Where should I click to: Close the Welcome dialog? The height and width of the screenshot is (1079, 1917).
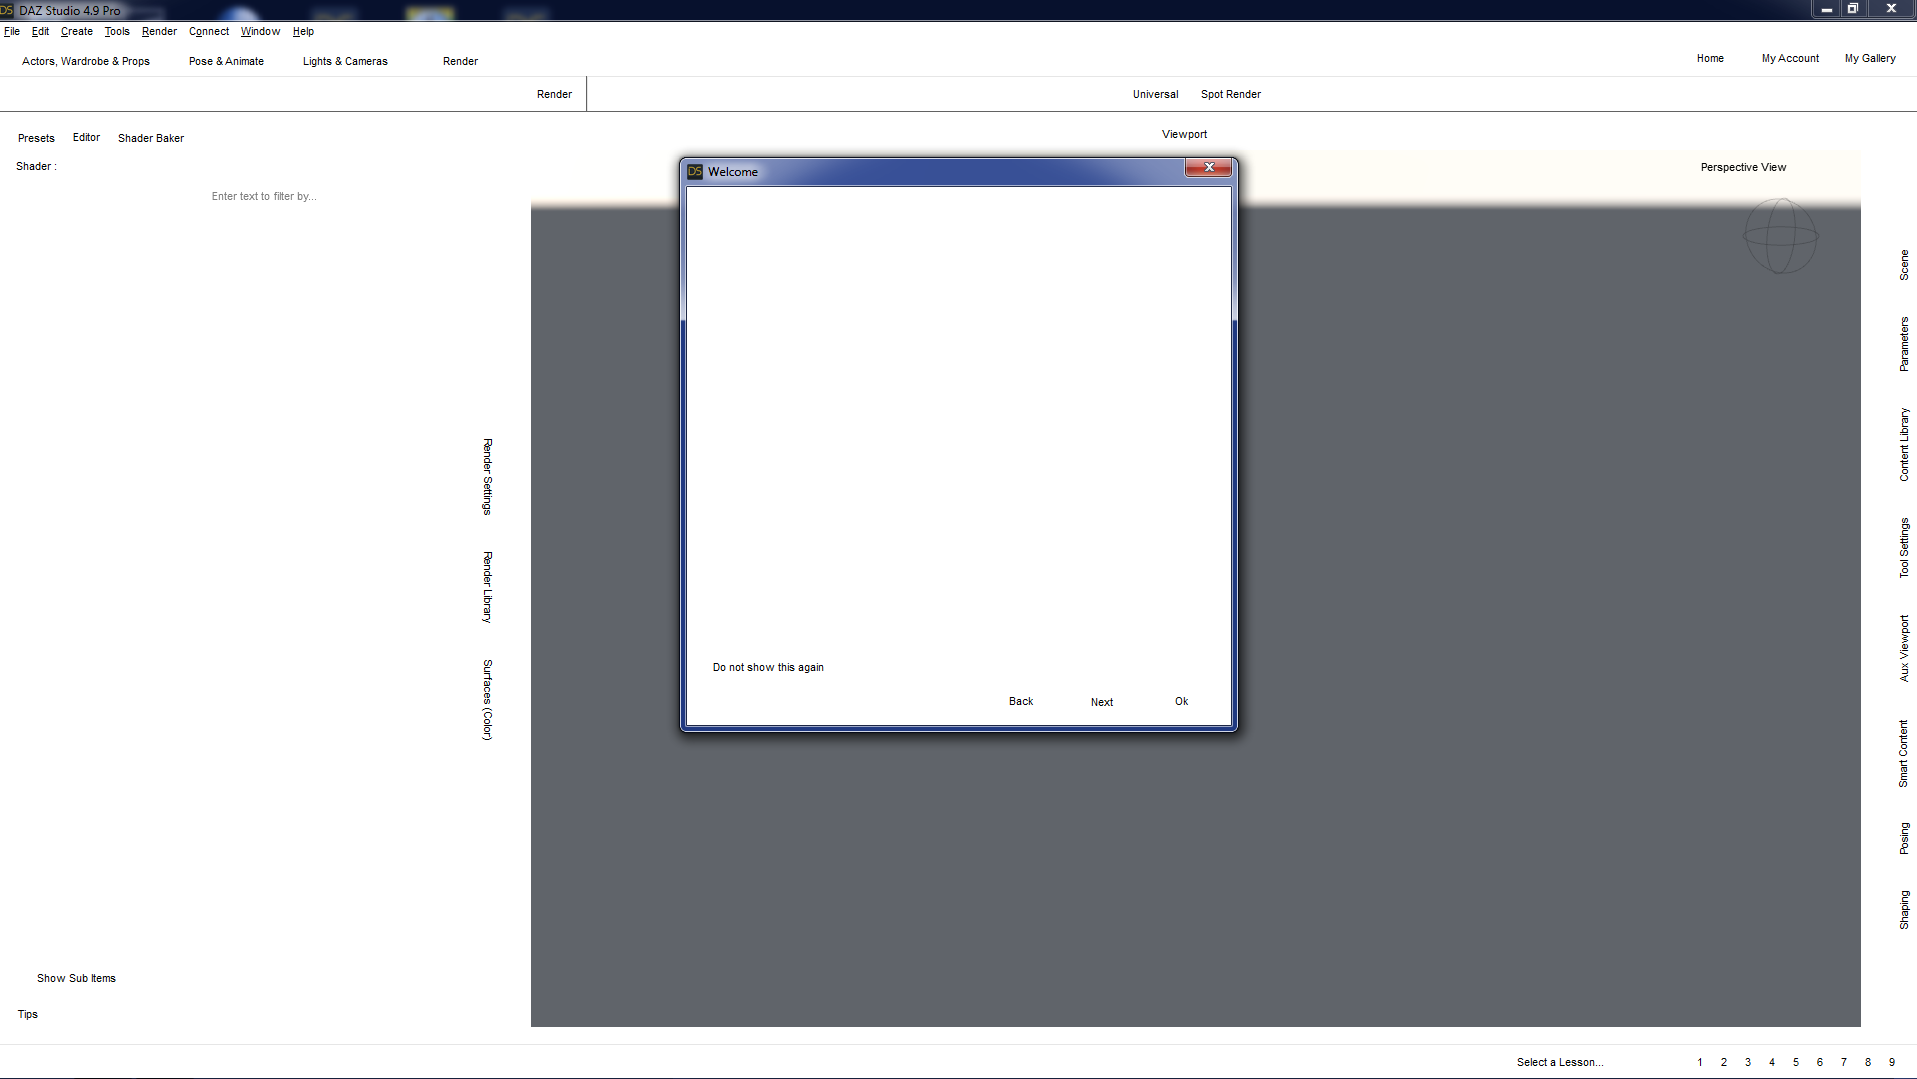click(1208, 168)
